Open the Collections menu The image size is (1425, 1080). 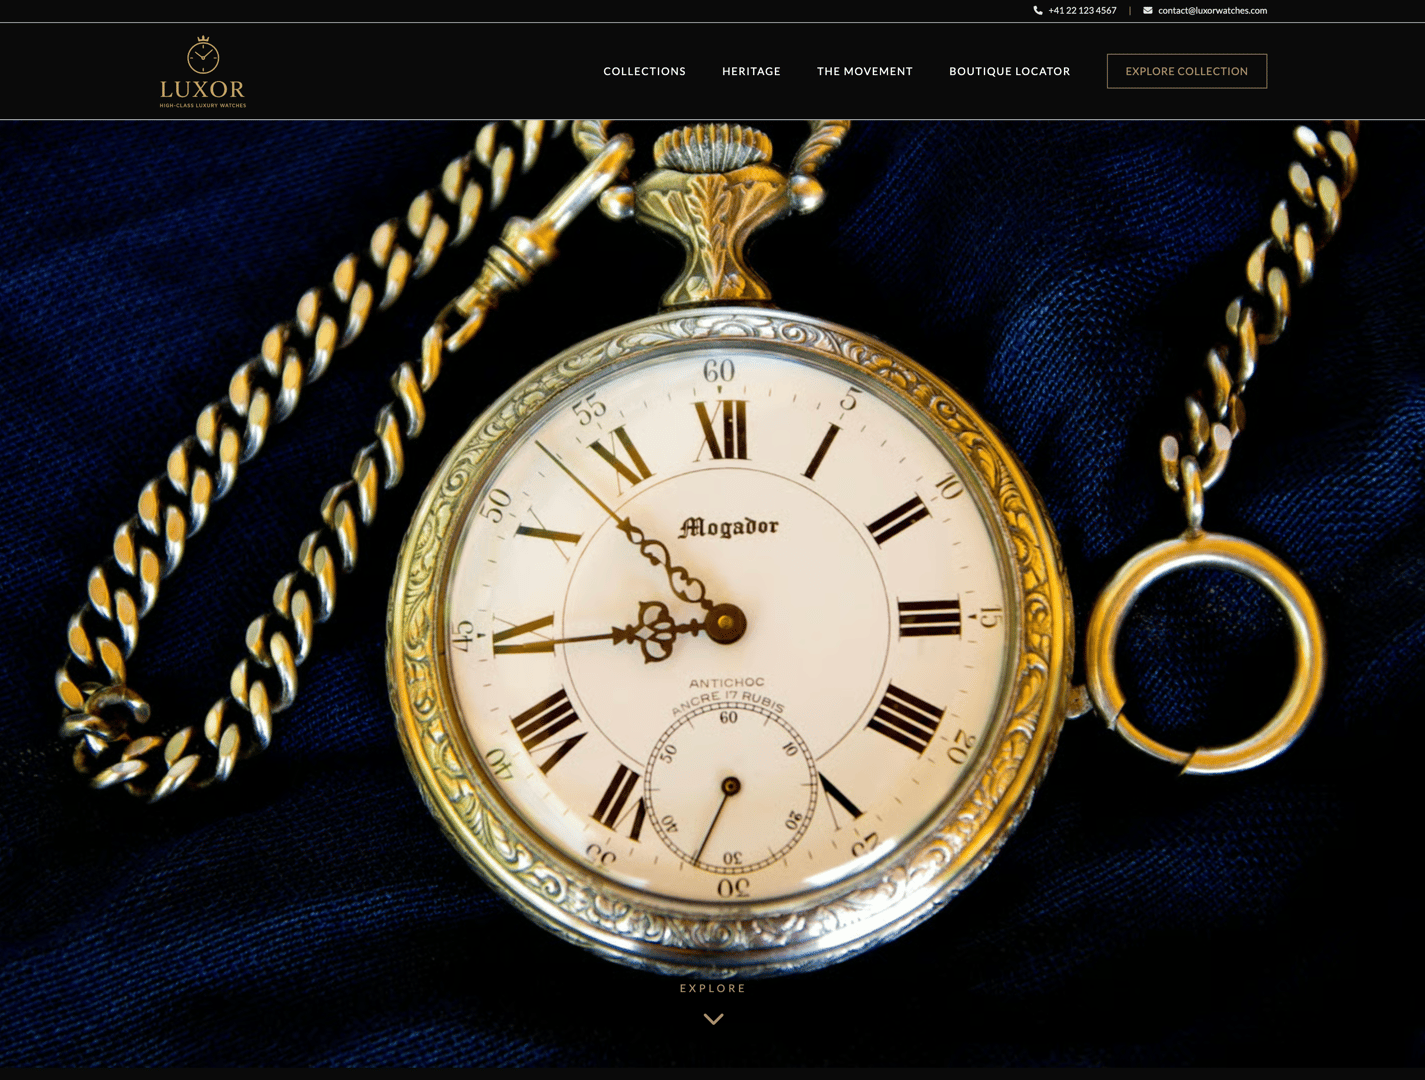(x=644, y=71)
